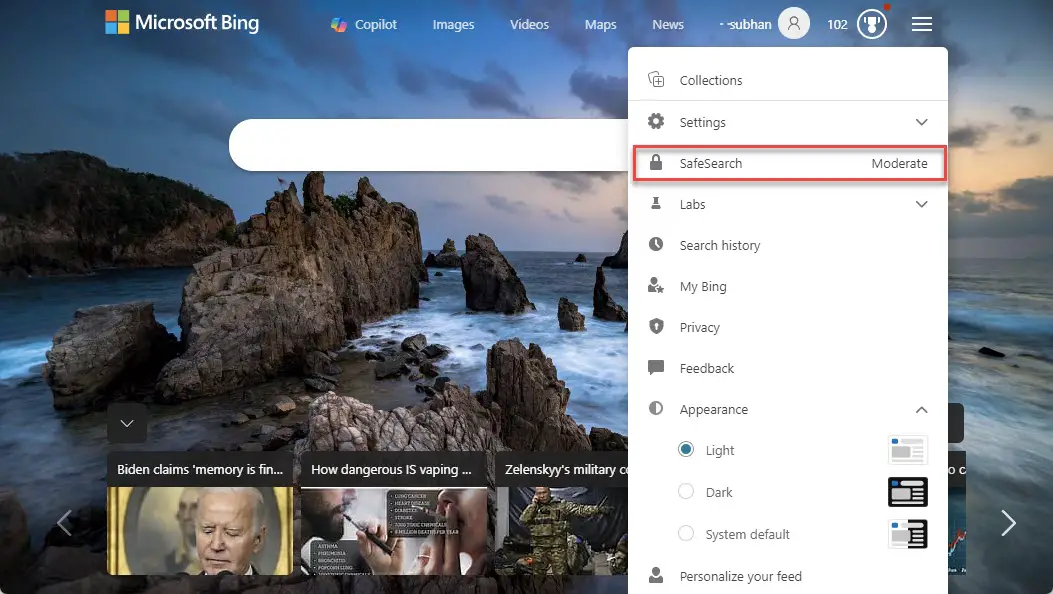Click the vaping story image thumbnail
This screenshot has height=594, width=1053.
point(394,531)
